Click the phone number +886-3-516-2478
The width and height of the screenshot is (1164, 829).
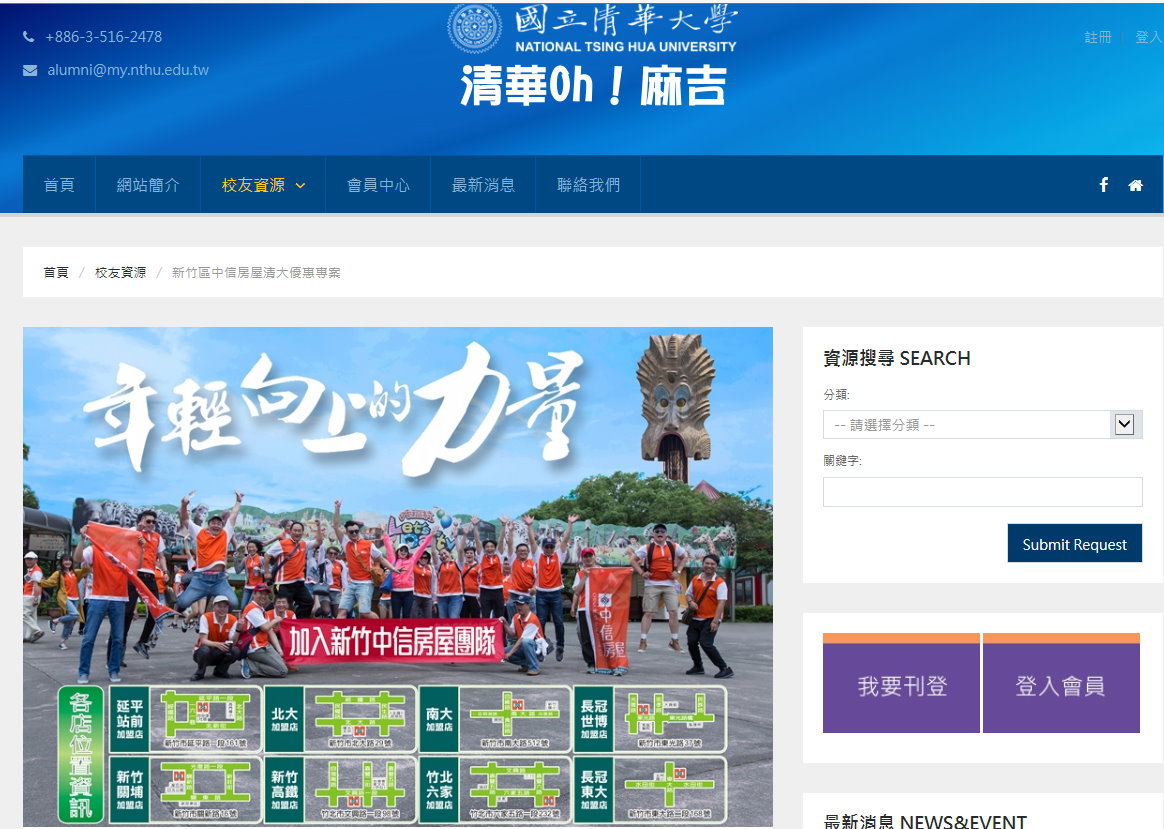point(103,36)
